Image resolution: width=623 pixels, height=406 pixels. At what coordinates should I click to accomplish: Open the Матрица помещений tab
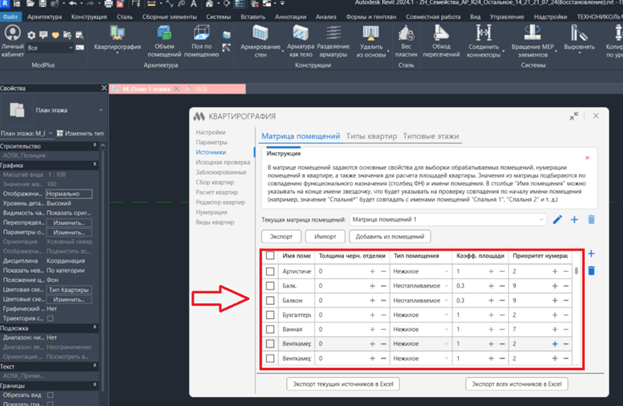[301, 136]
